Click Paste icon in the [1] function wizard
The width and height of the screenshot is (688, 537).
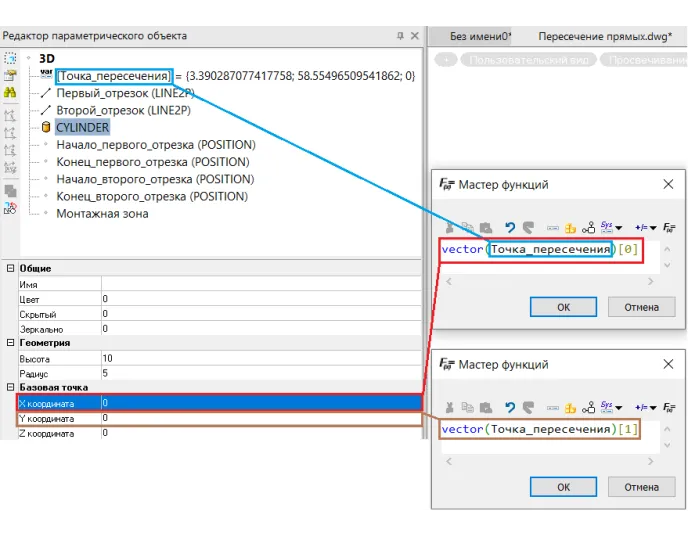486,408
